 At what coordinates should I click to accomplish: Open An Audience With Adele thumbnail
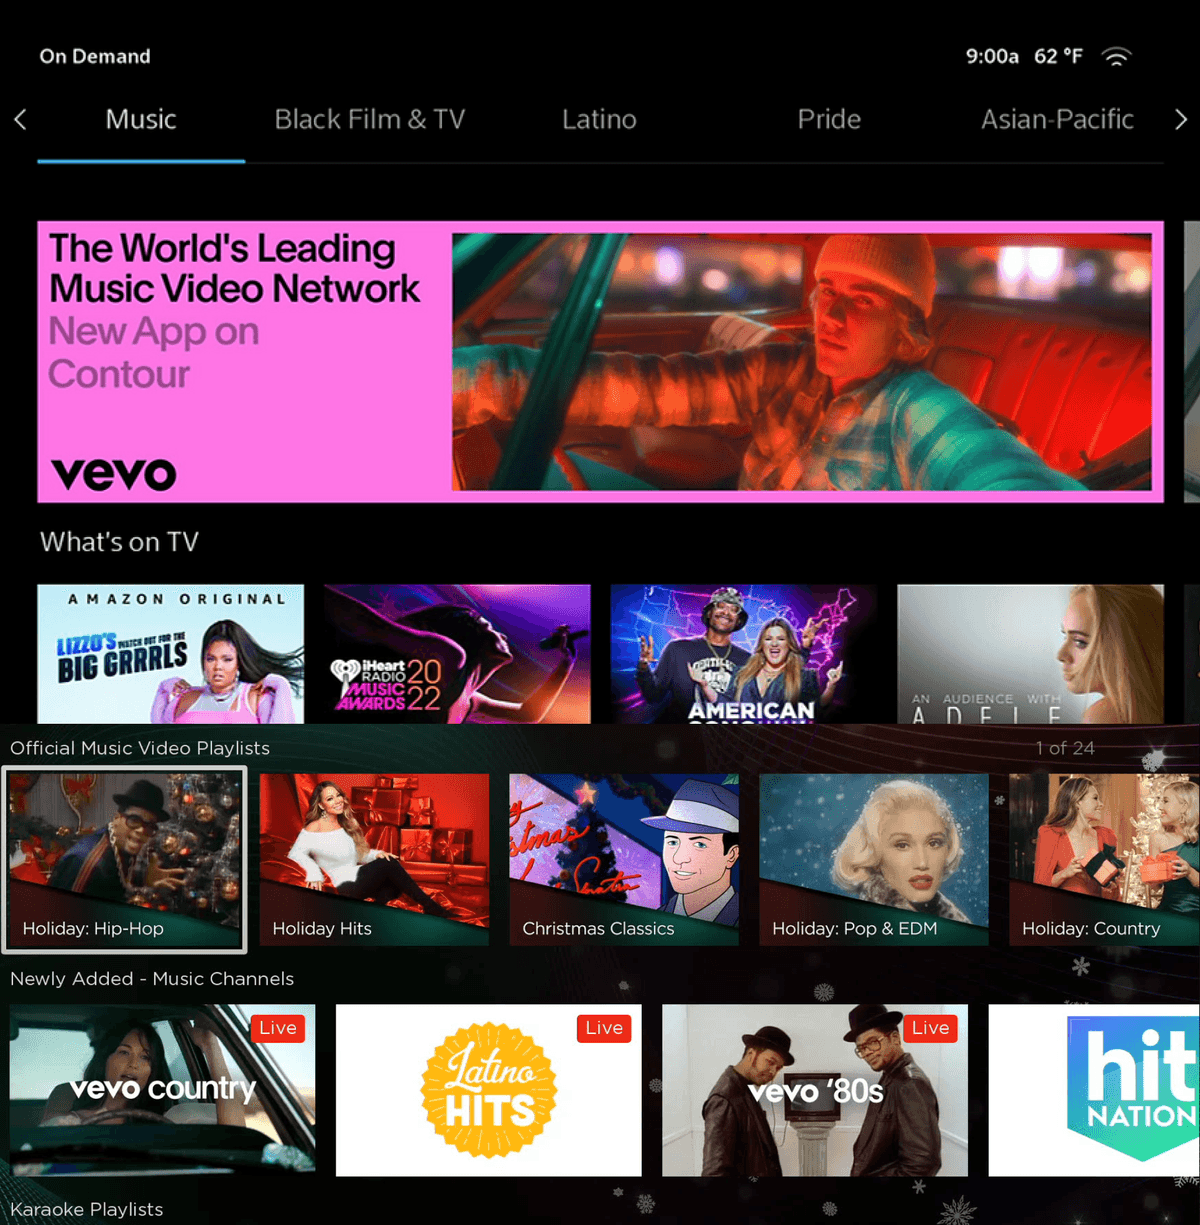(1031, 654)
